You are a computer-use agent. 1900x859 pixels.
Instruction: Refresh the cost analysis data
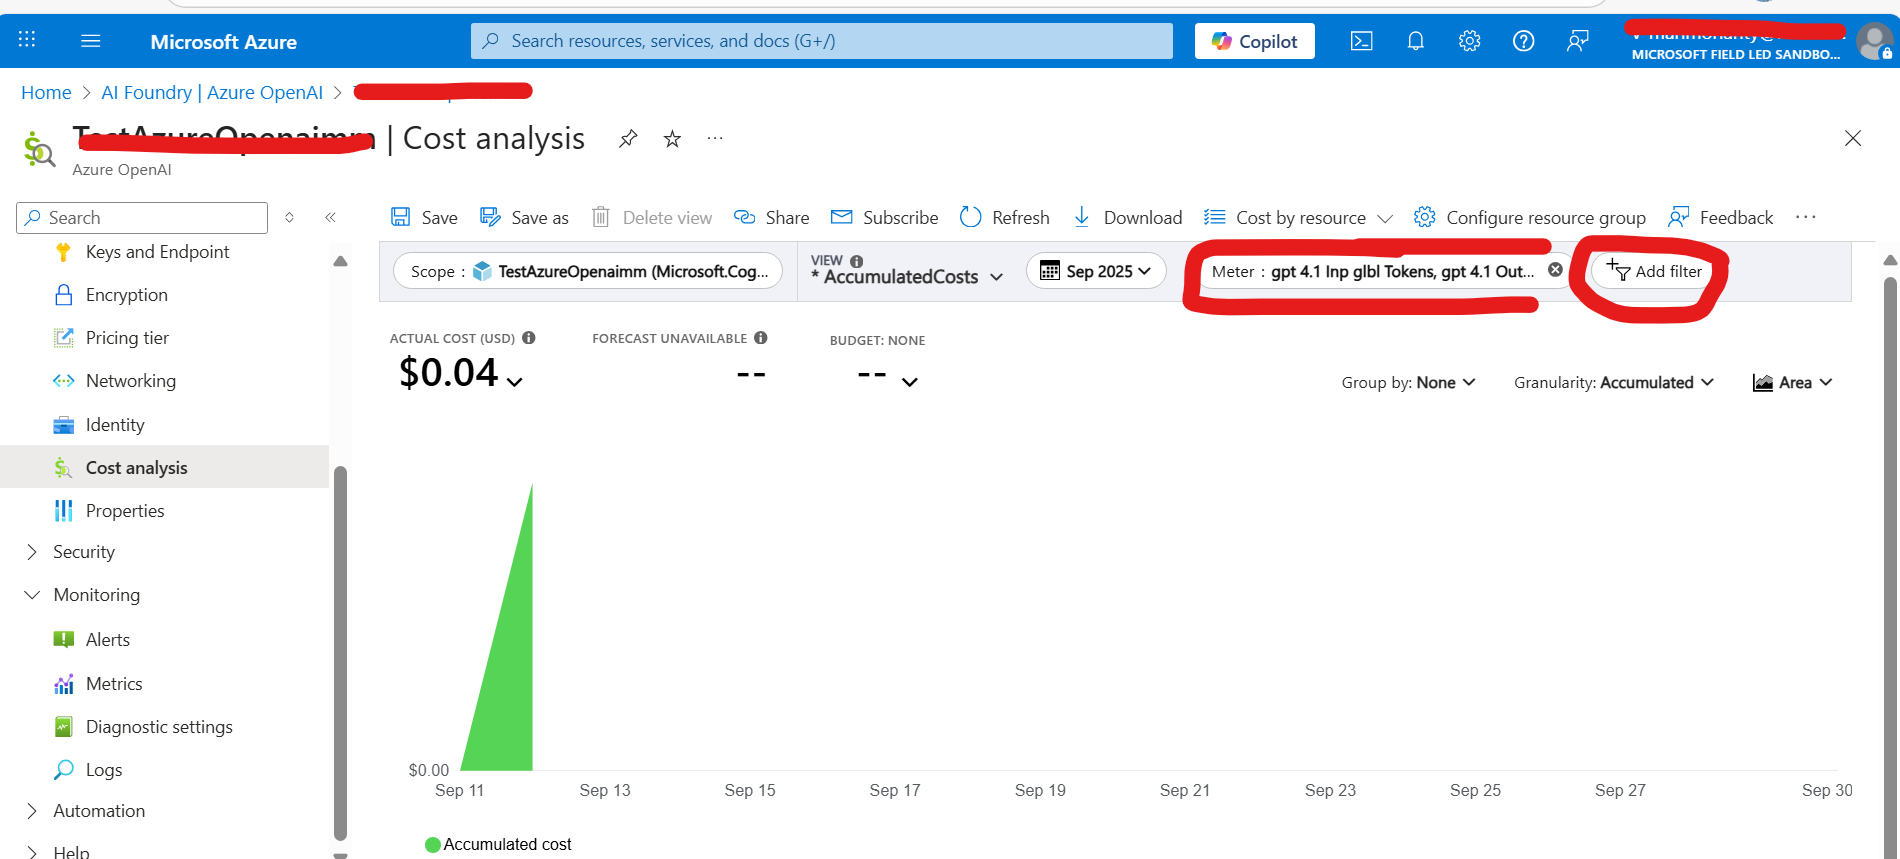coord(1004,217)
